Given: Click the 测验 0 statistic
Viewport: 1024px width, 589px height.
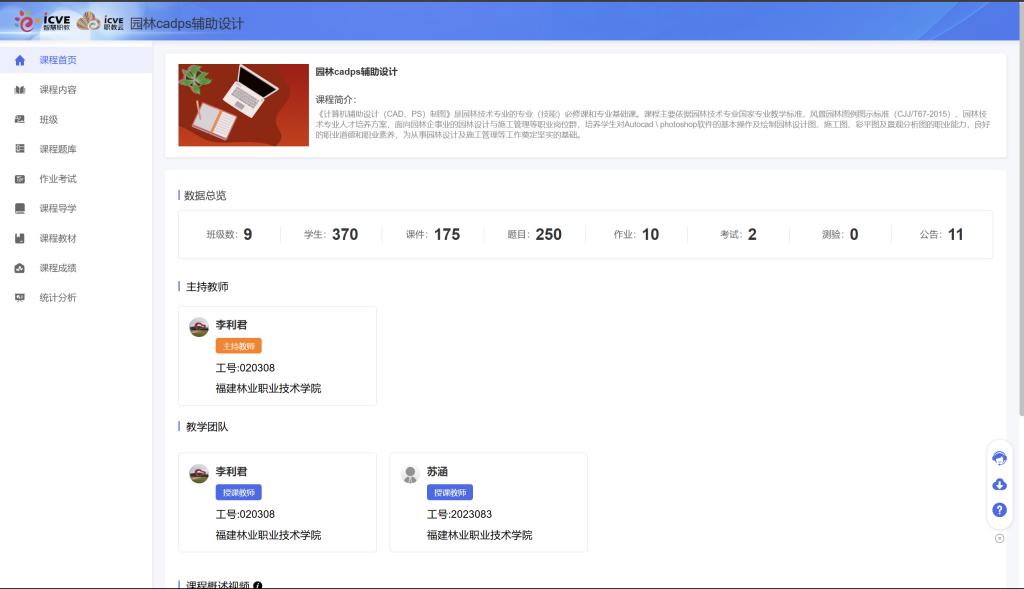Looking at the screenshot, I should point(840,234).
